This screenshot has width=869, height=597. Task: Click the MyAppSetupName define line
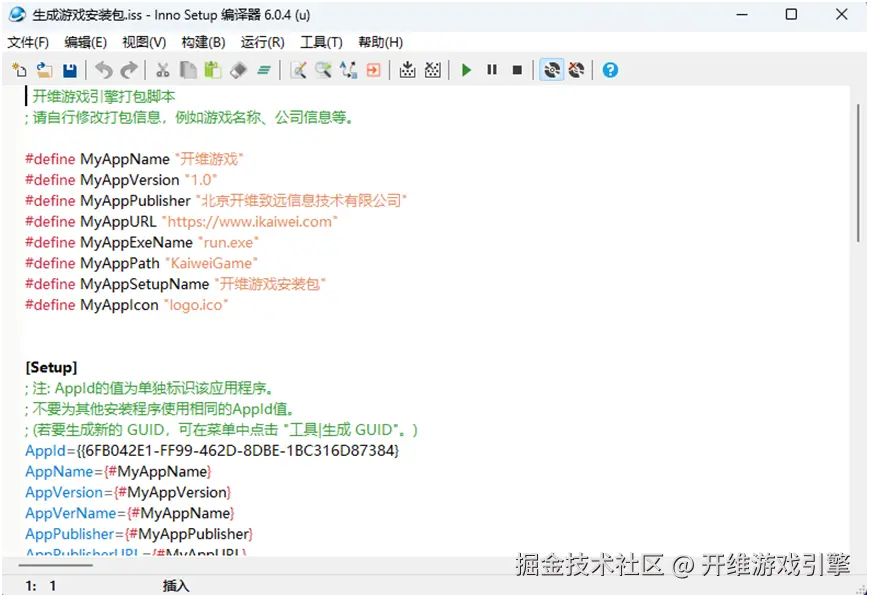(x=175, y=284)
